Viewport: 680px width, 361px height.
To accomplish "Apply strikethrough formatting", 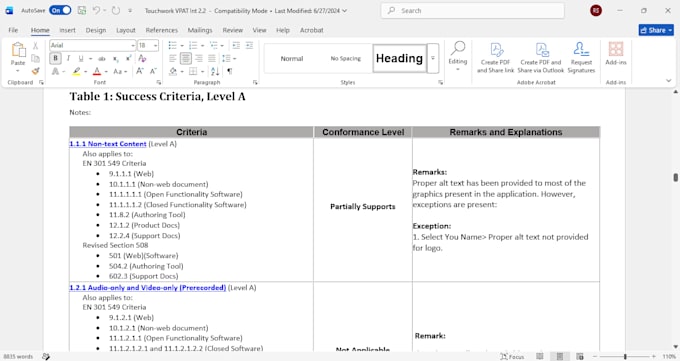I will pos(102,58).
